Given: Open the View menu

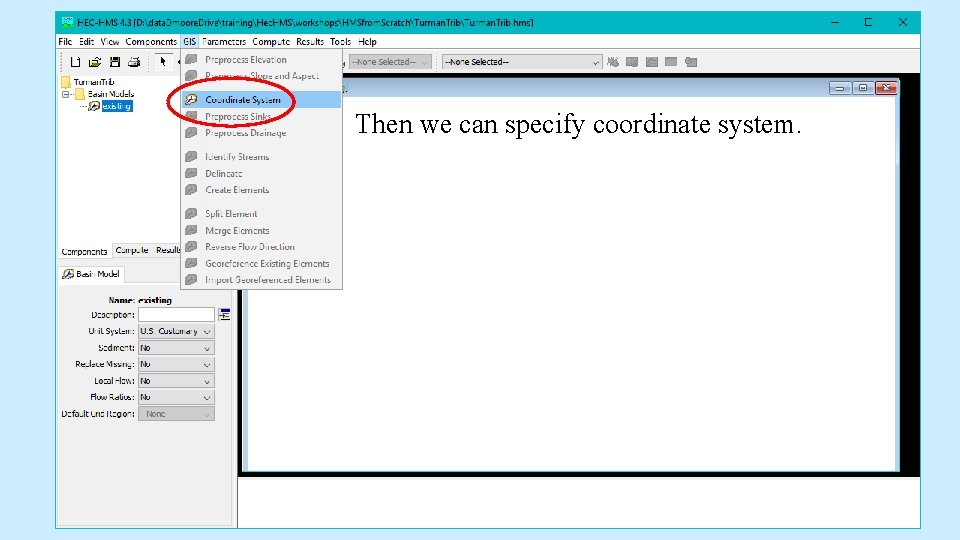Looking at the screenshot, I should pyautogui.click(x=110, y=42).
